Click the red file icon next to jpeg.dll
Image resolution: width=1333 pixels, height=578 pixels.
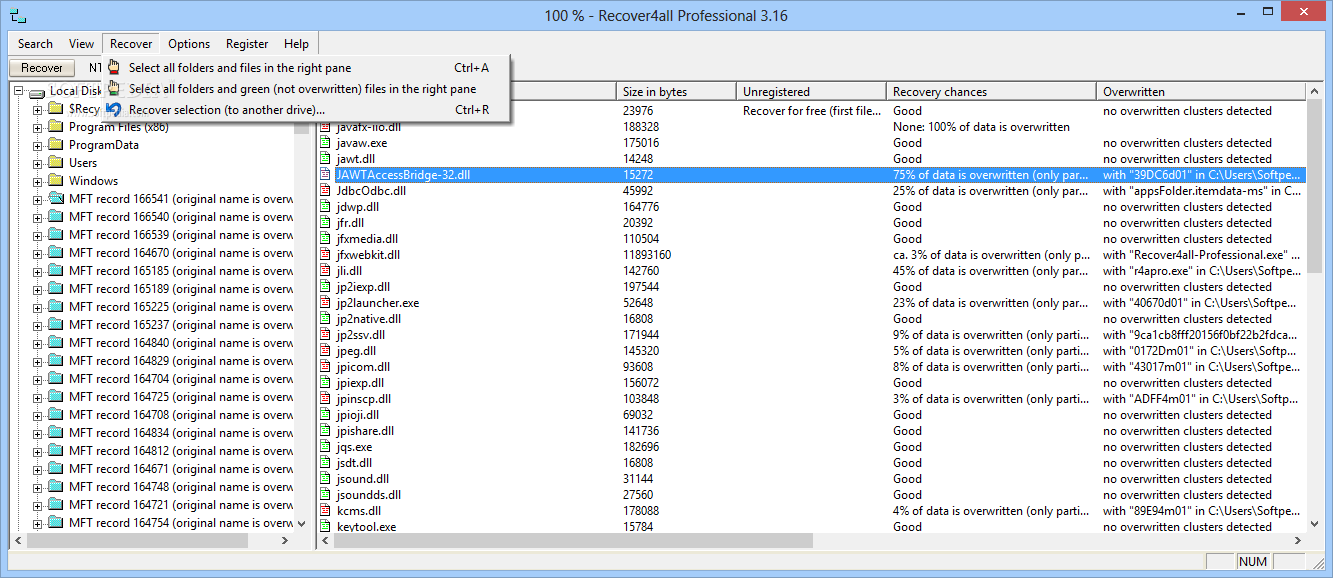pos(325,351)
